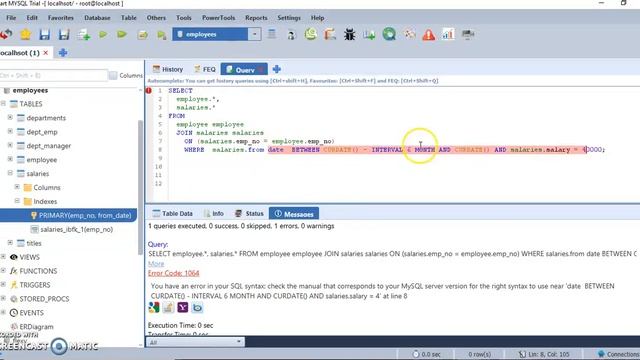Execute all queries with second green play icon
Viewport: 640px width, 360px height.
tap(122, 34)
